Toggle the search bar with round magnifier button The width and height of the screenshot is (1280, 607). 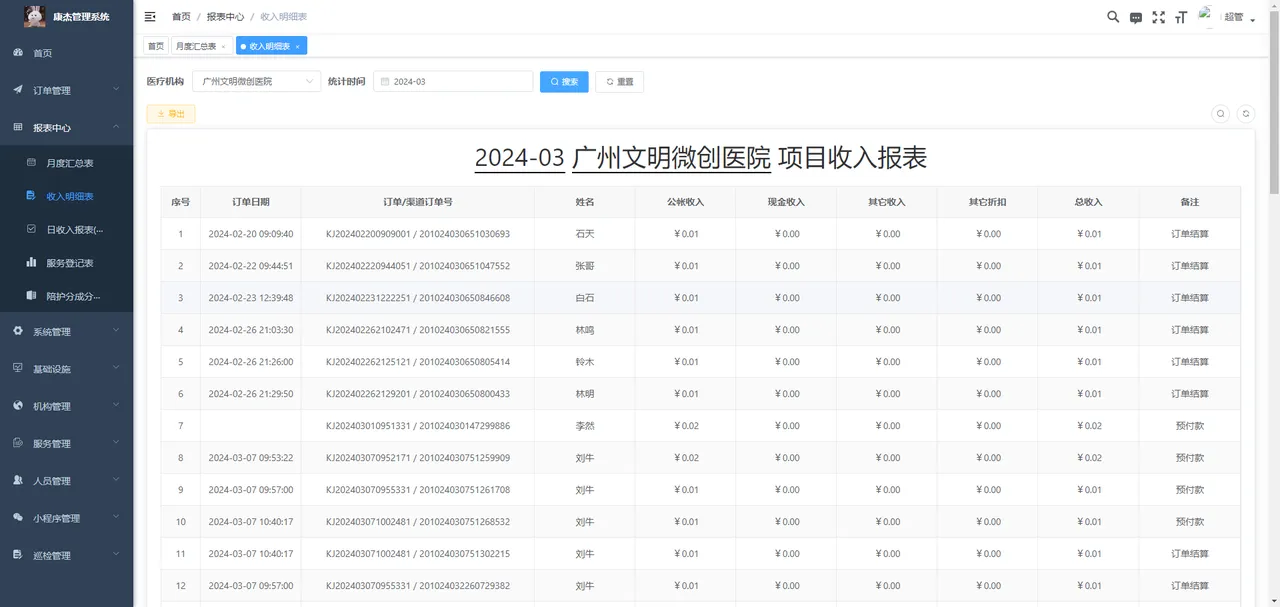click(x=1221, y=114)
